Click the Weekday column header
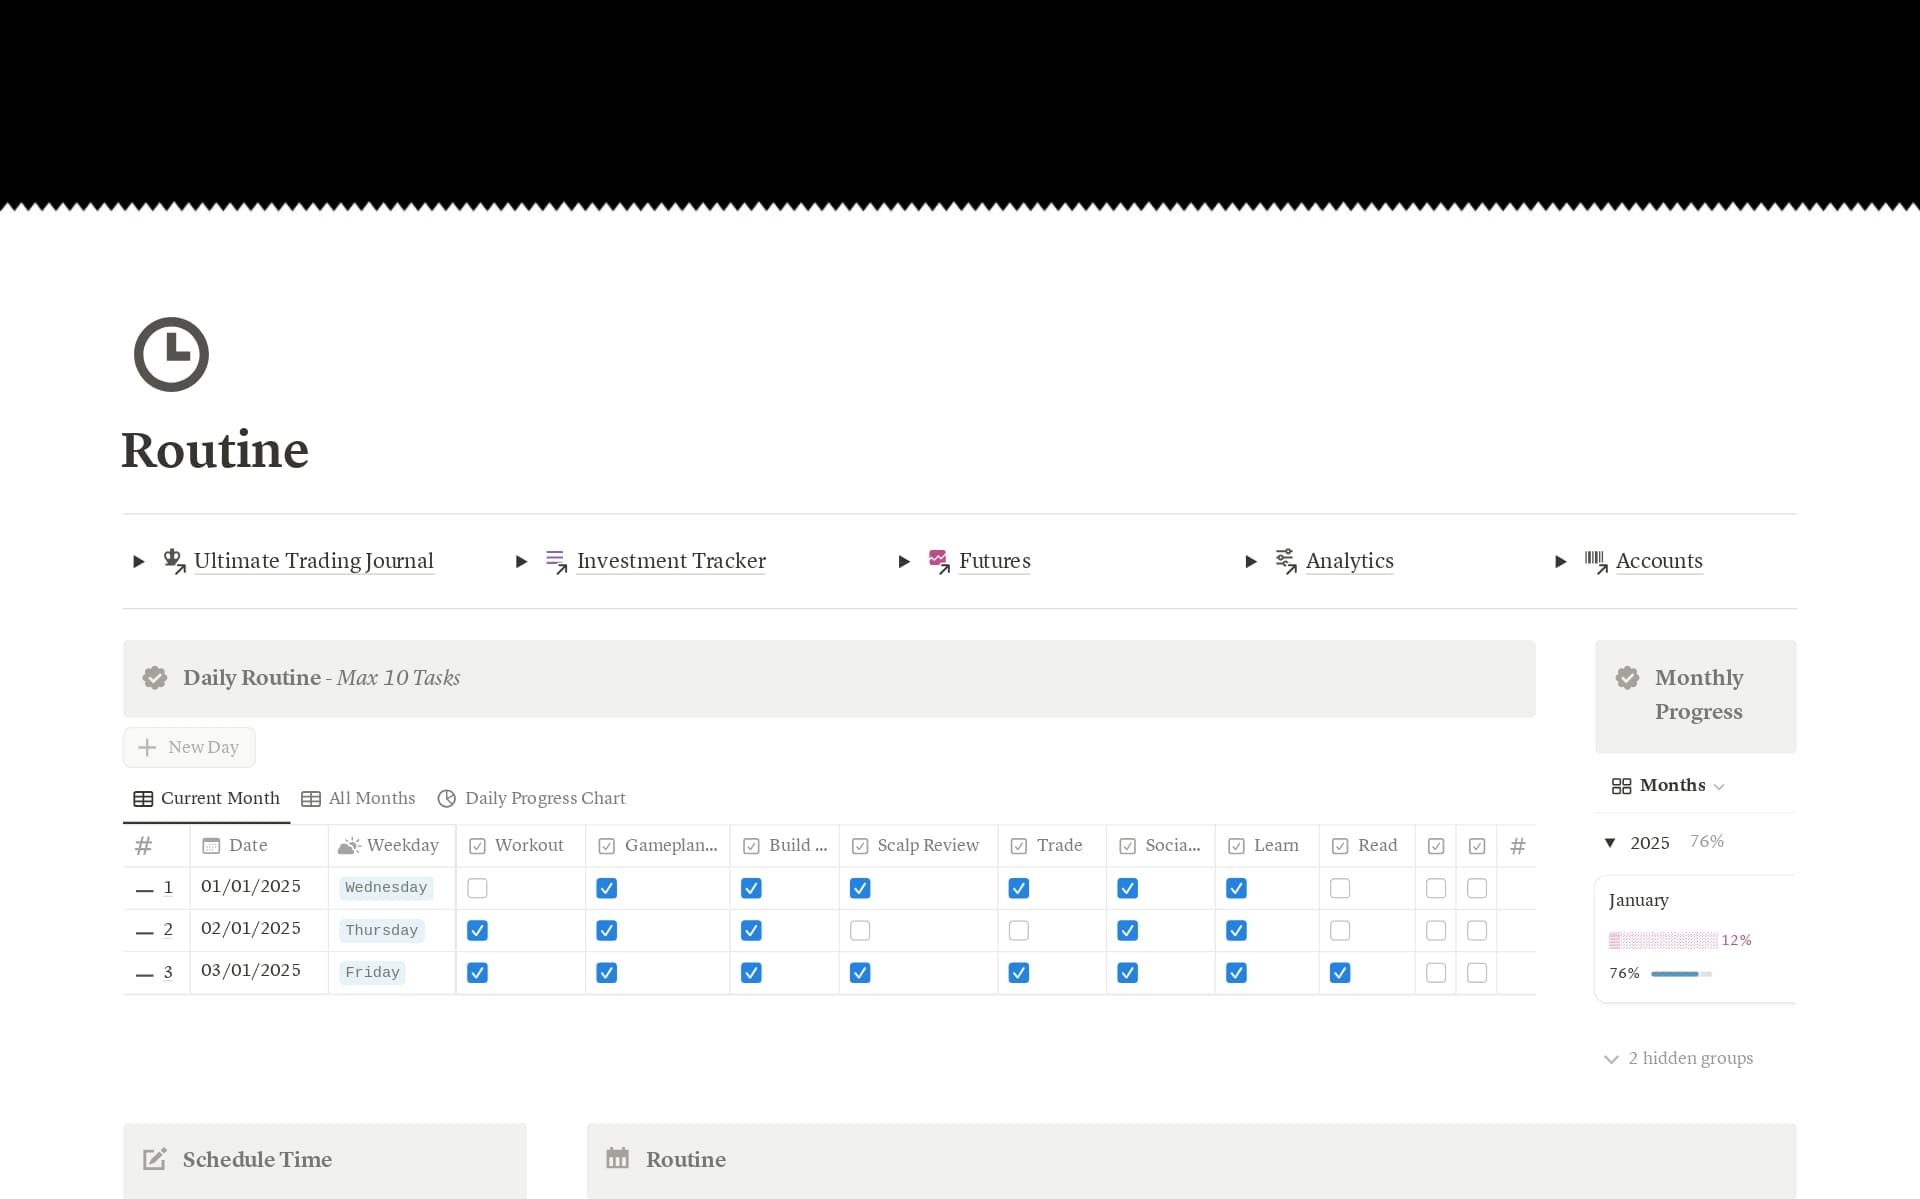This screenshot has height=1199, width=1920. pos(391,846)
